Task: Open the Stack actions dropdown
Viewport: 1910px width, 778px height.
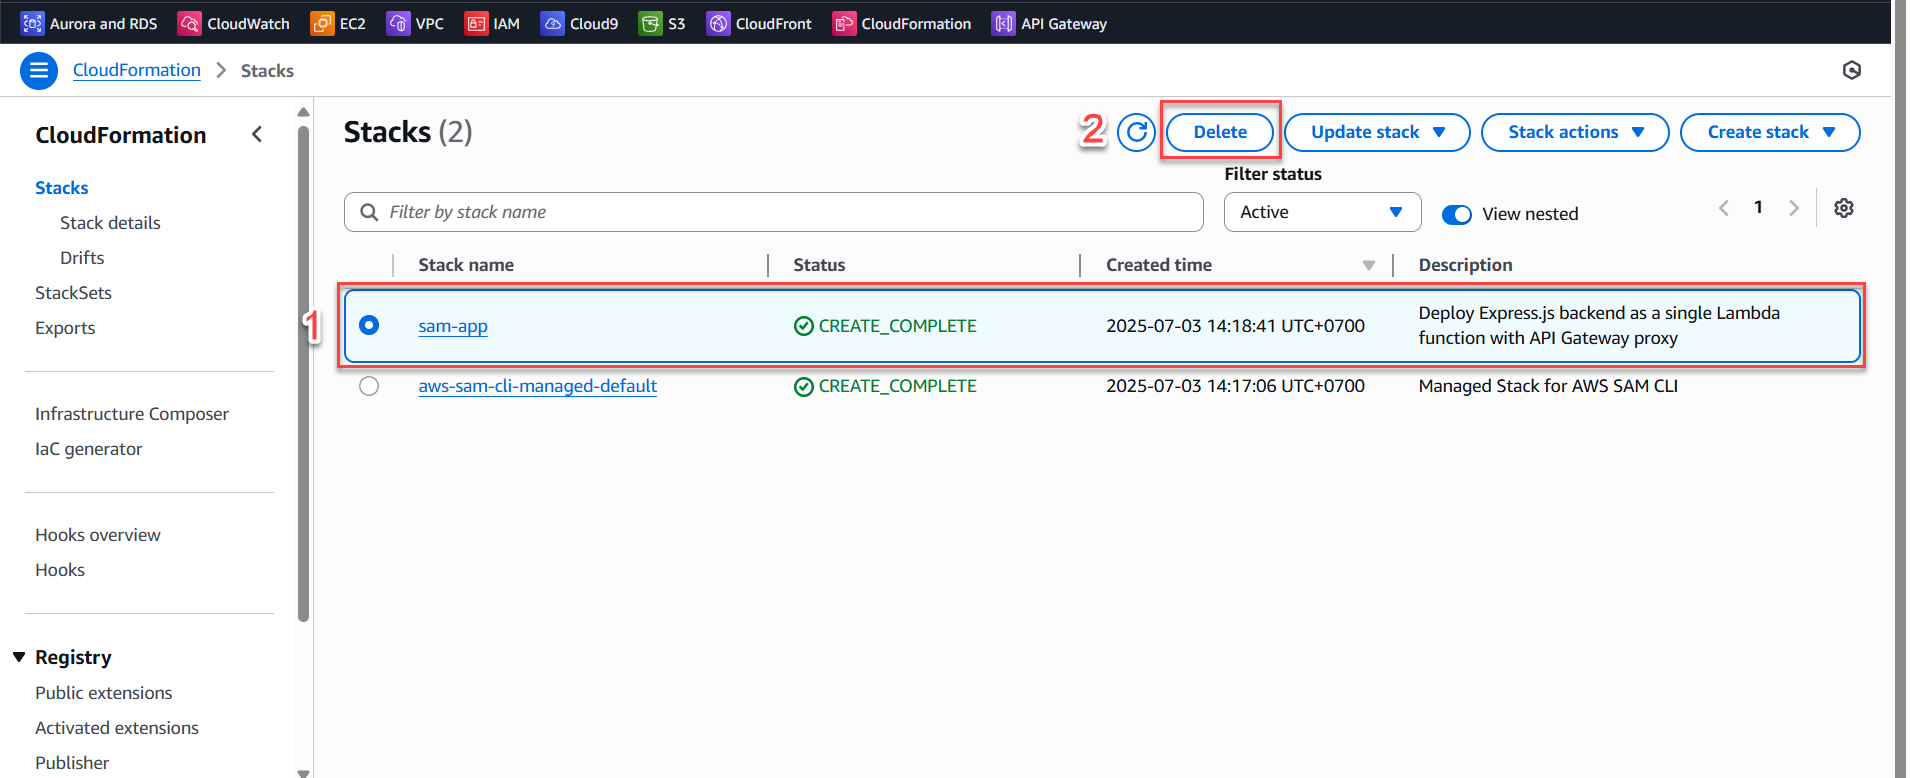Action: (x=1575, y=132)
